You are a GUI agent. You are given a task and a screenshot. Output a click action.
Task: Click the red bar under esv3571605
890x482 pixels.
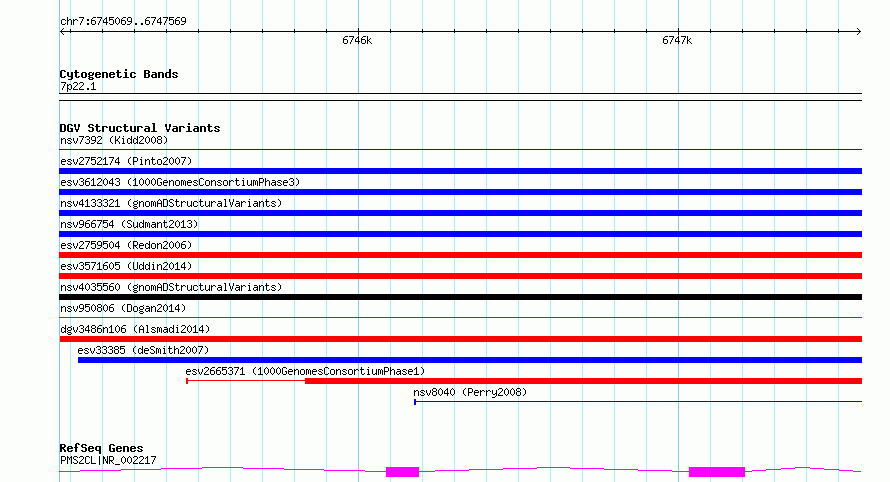pyautogui.click(x=460, y=276)
